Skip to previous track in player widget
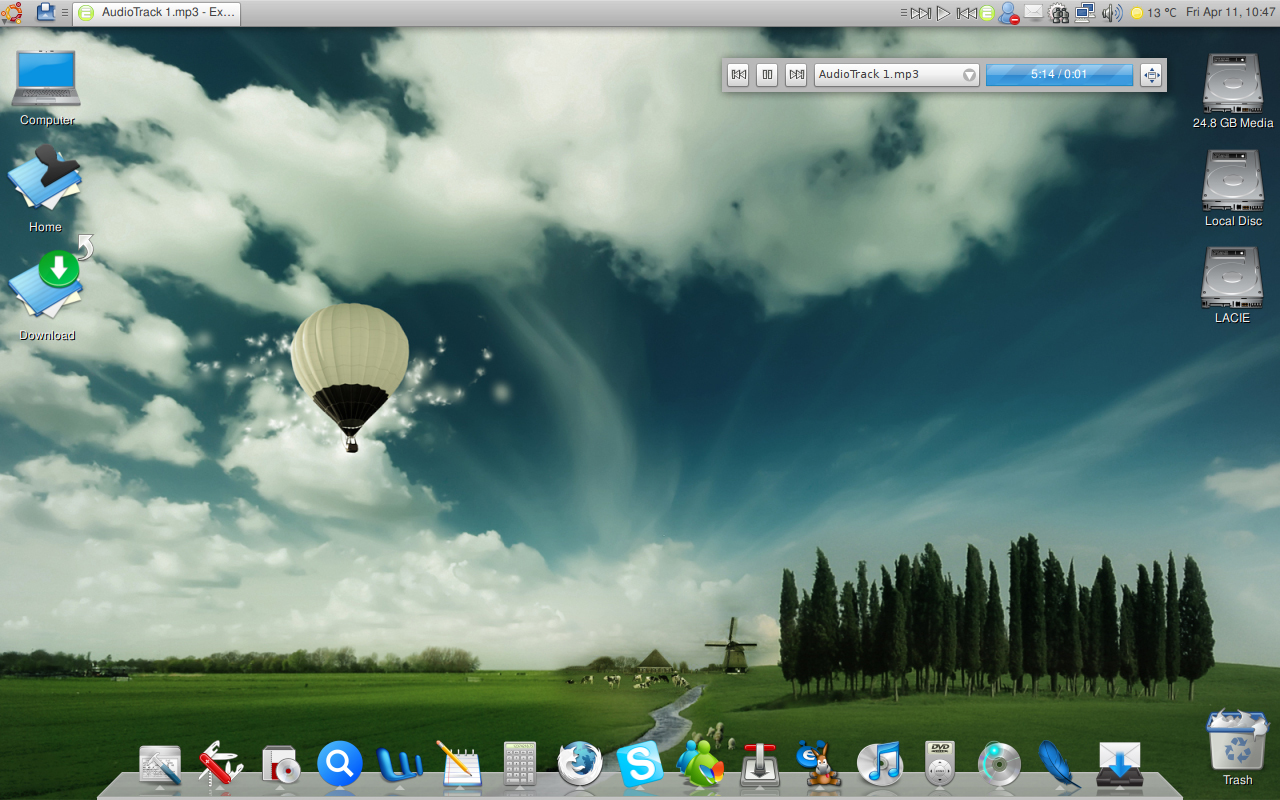This screenshot has height=800, width=1280. click(738, 75)
